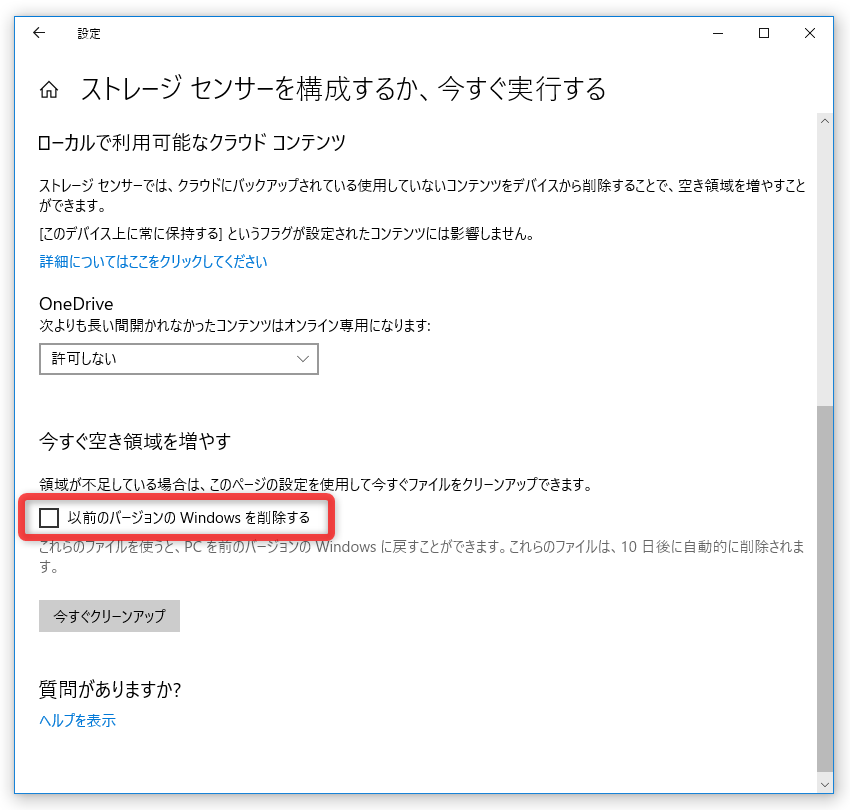Click the ローカルで利用可能なクラウド コンテンツ heading
This screenshot has height=810, width=850.
coord(192,143)
